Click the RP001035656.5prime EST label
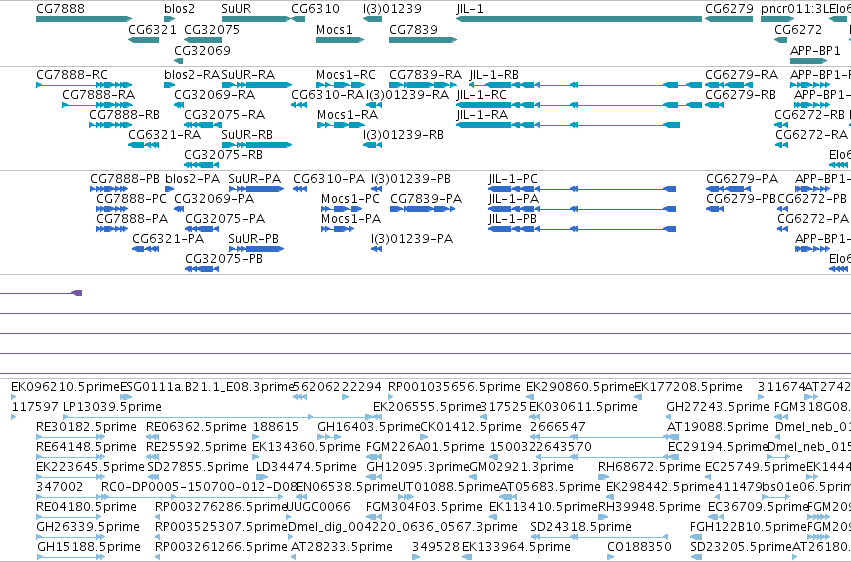 click(454, 387)
